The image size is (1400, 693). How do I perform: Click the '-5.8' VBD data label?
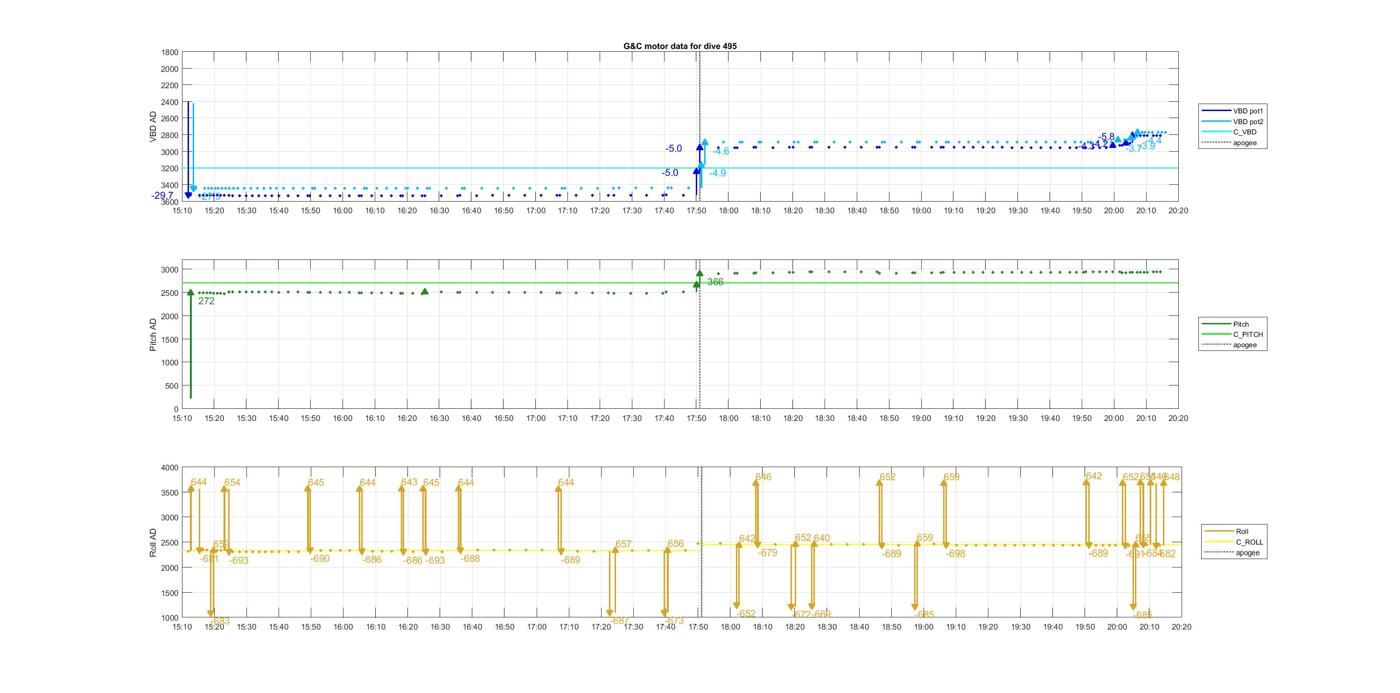coord(1106,137)
